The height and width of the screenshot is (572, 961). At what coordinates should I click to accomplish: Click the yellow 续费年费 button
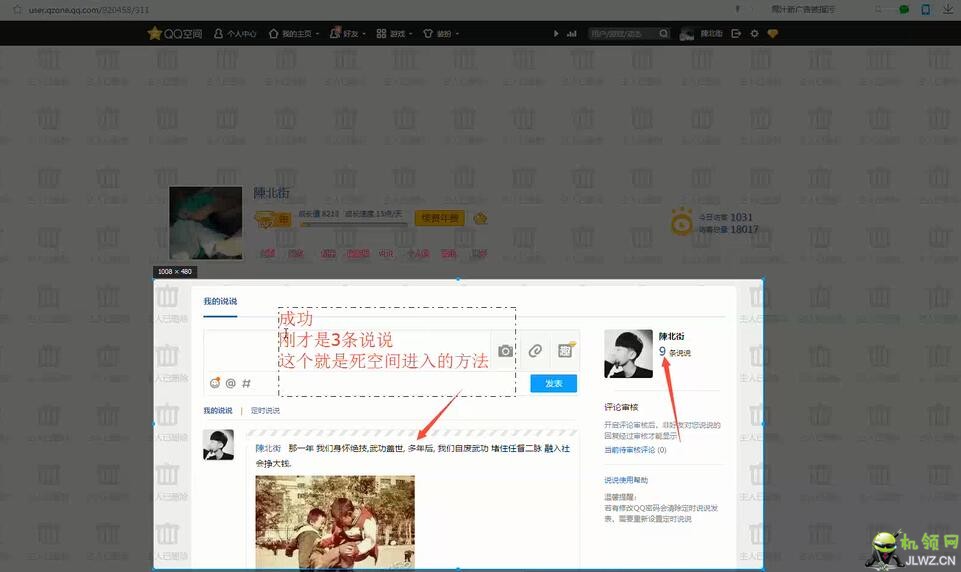tap(439, 218)
